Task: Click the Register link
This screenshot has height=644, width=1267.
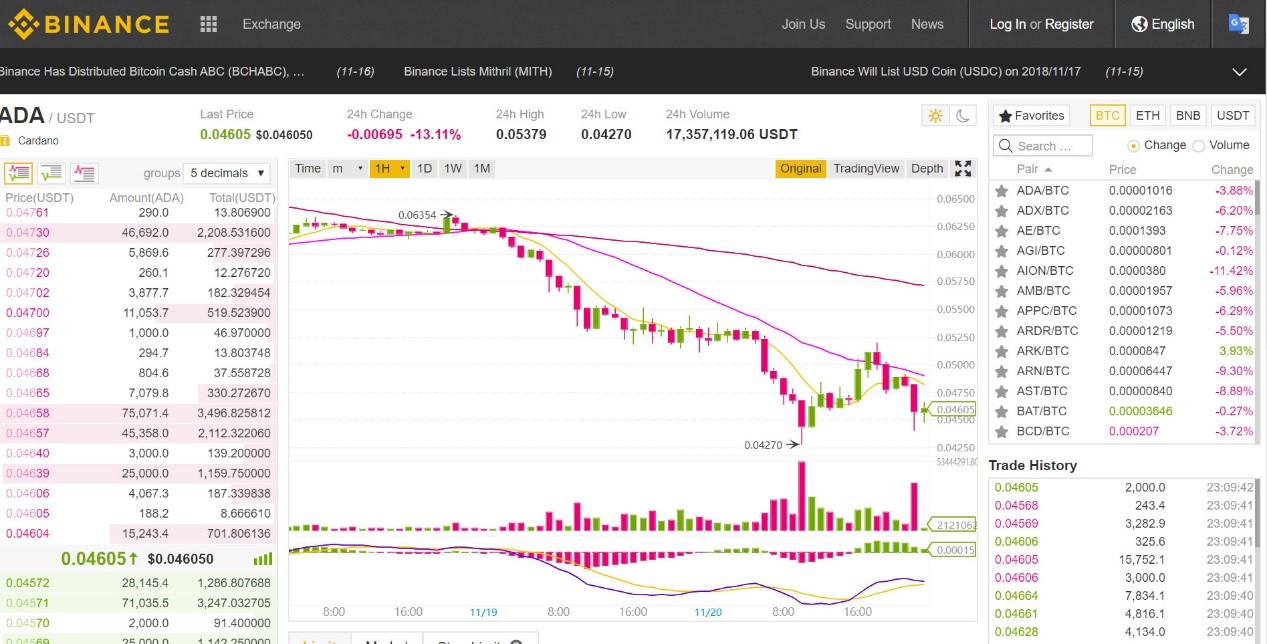Action: click(x=1069, y=24)
